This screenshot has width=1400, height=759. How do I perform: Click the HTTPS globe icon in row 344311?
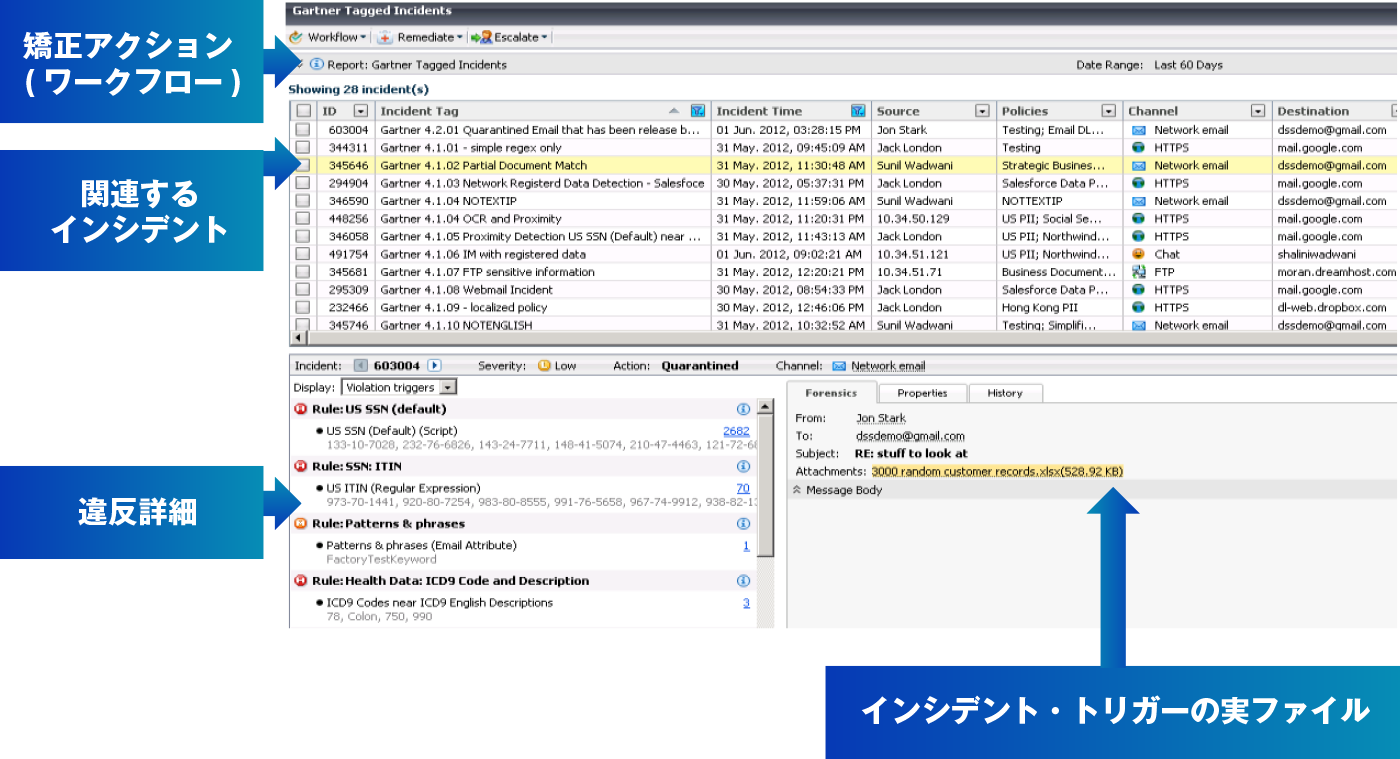(1138, 148)
